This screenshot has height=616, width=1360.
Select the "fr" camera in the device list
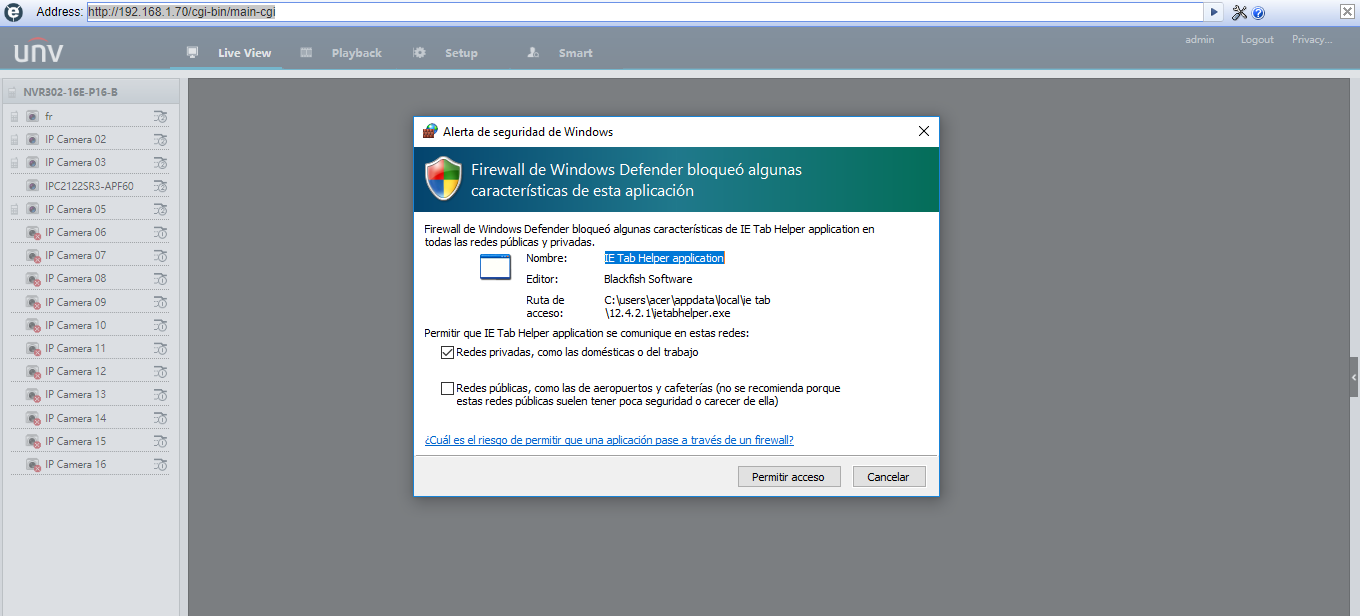pyautogui.click(x=48, y=116)
